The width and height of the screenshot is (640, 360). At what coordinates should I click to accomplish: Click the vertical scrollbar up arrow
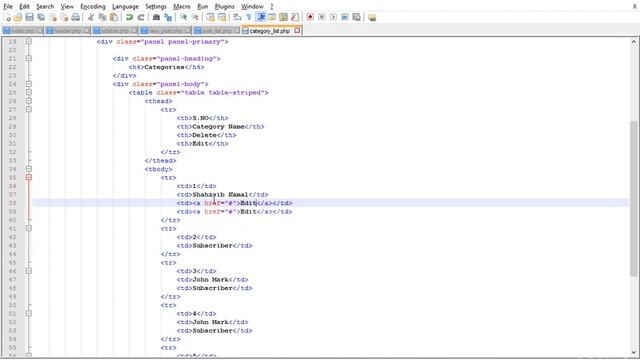click(x=633, y=42)
